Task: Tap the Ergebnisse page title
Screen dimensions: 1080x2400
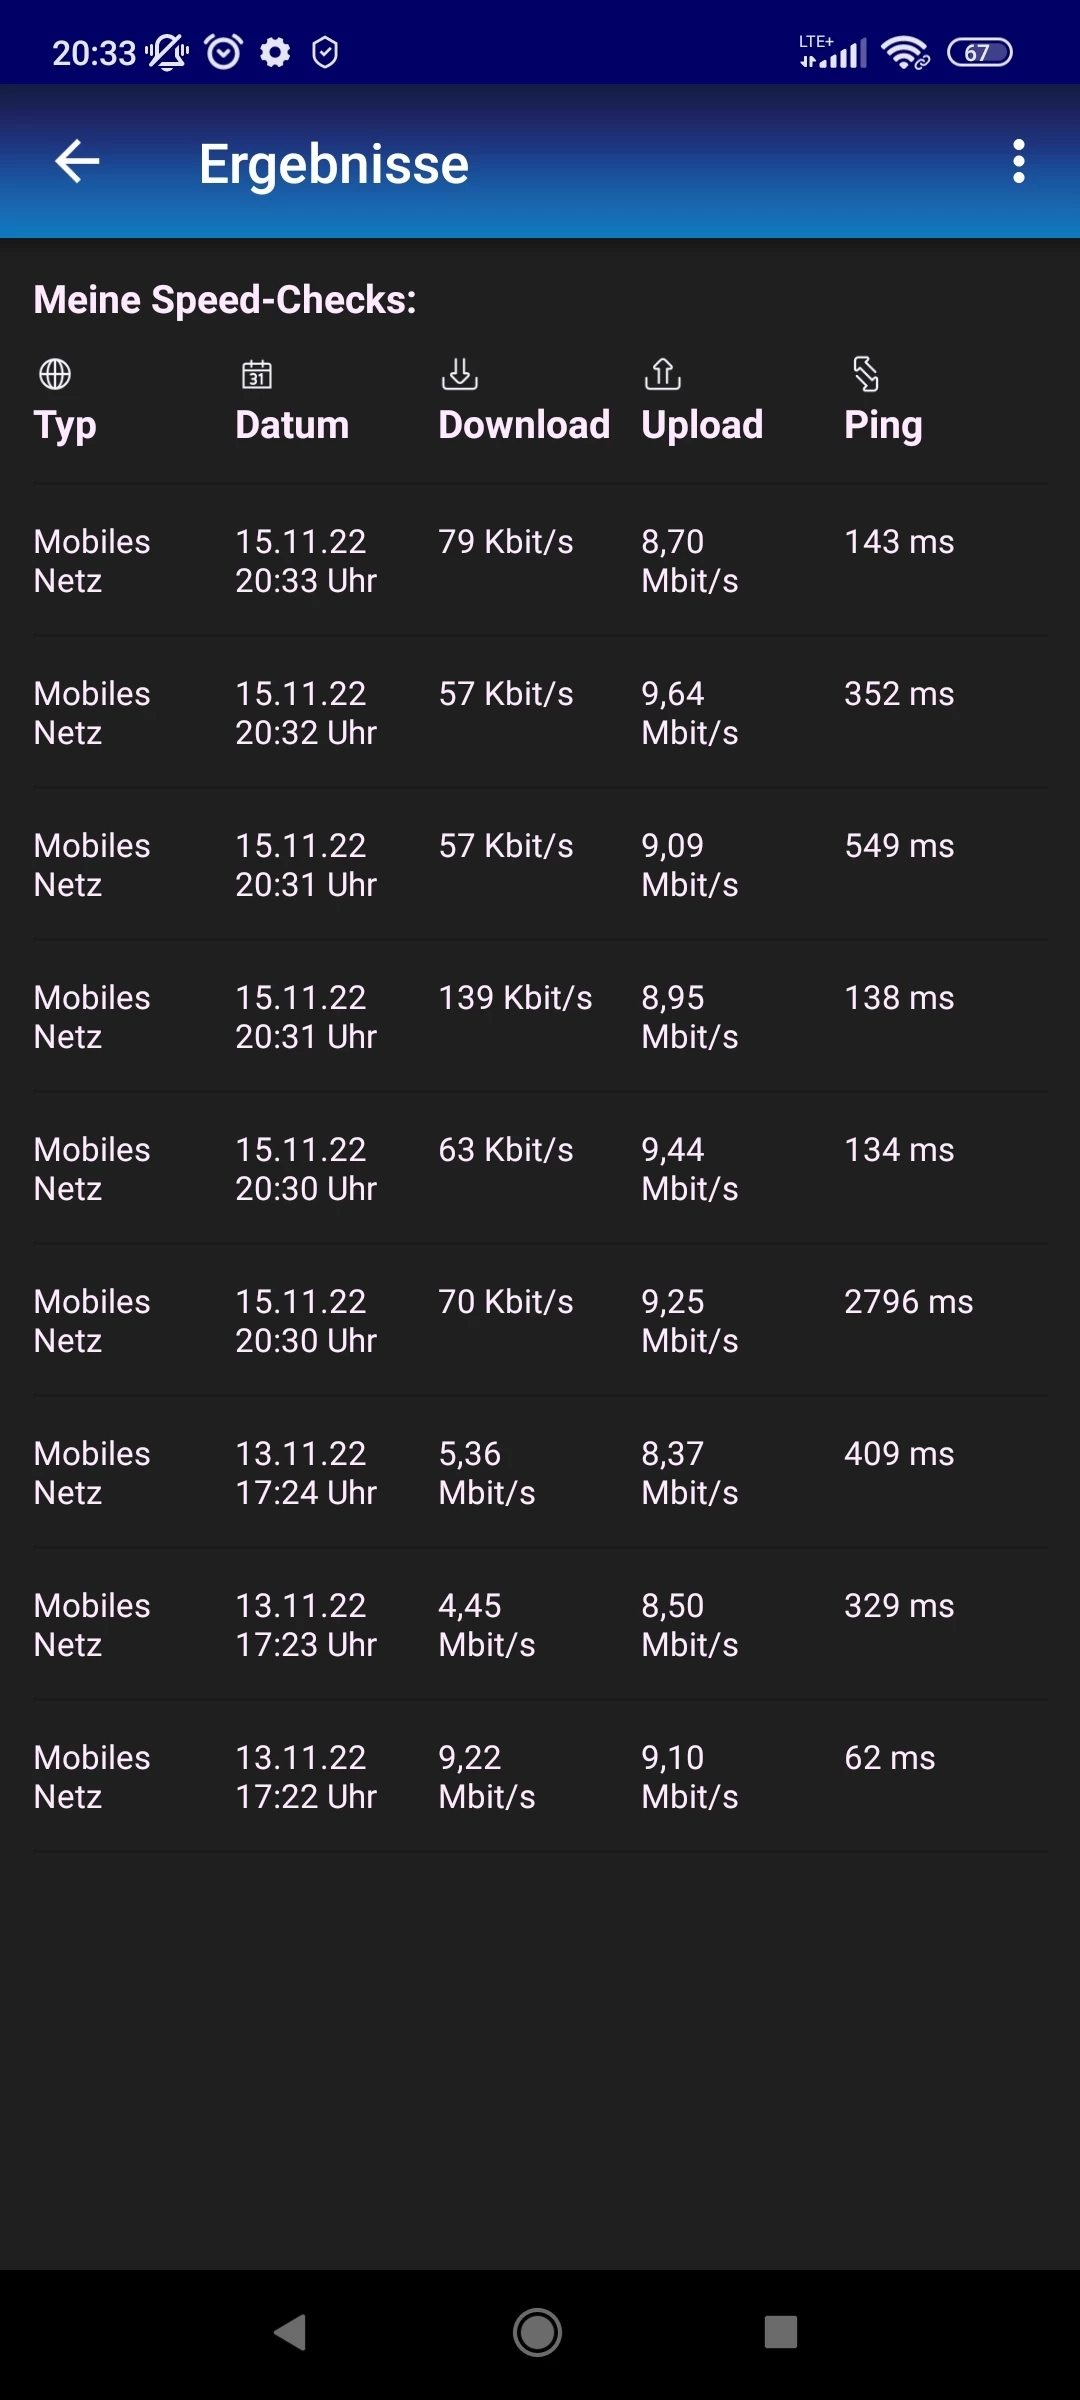Action: point(334,164)
